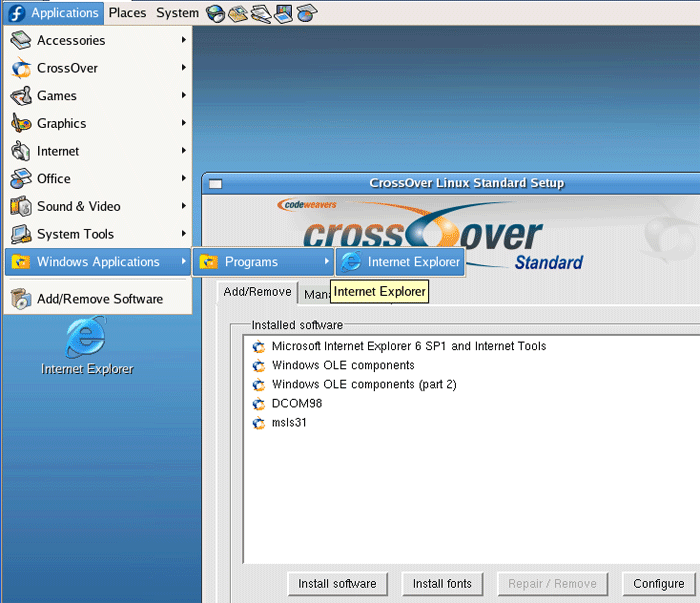Select the Windows Applications menu item
This screenshot has width=700, height=603.
click(x=98, y=262)
